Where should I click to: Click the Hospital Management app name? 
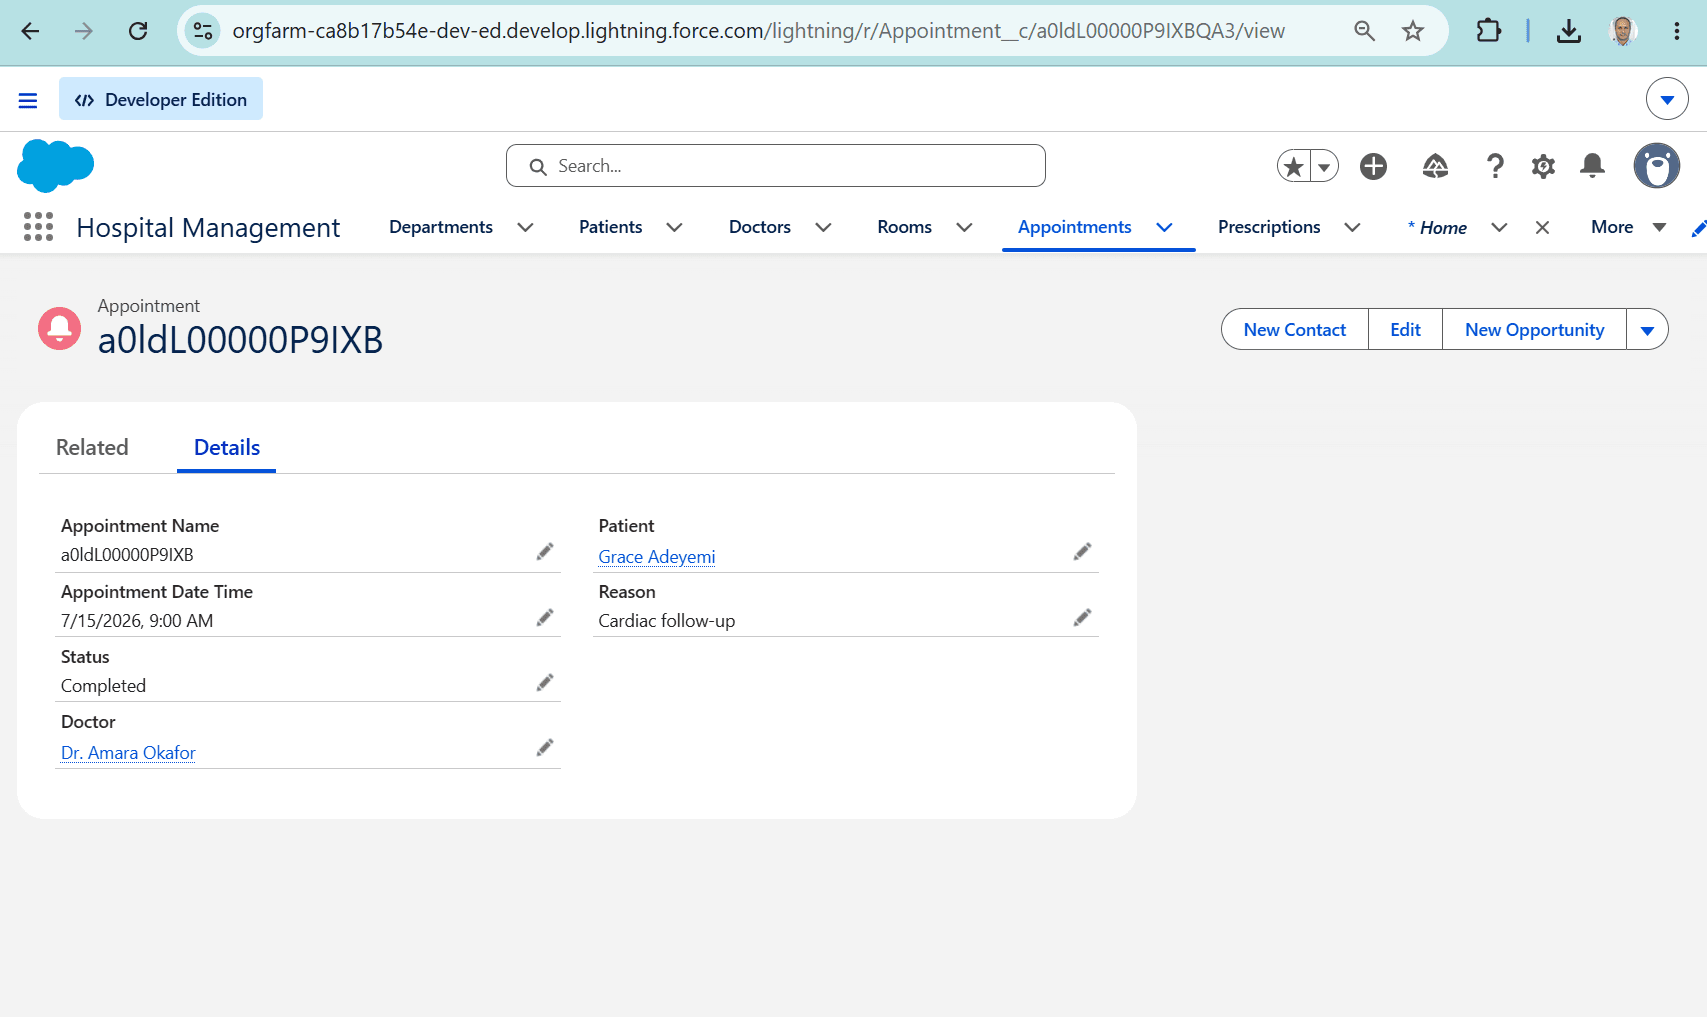click(208, 228)
